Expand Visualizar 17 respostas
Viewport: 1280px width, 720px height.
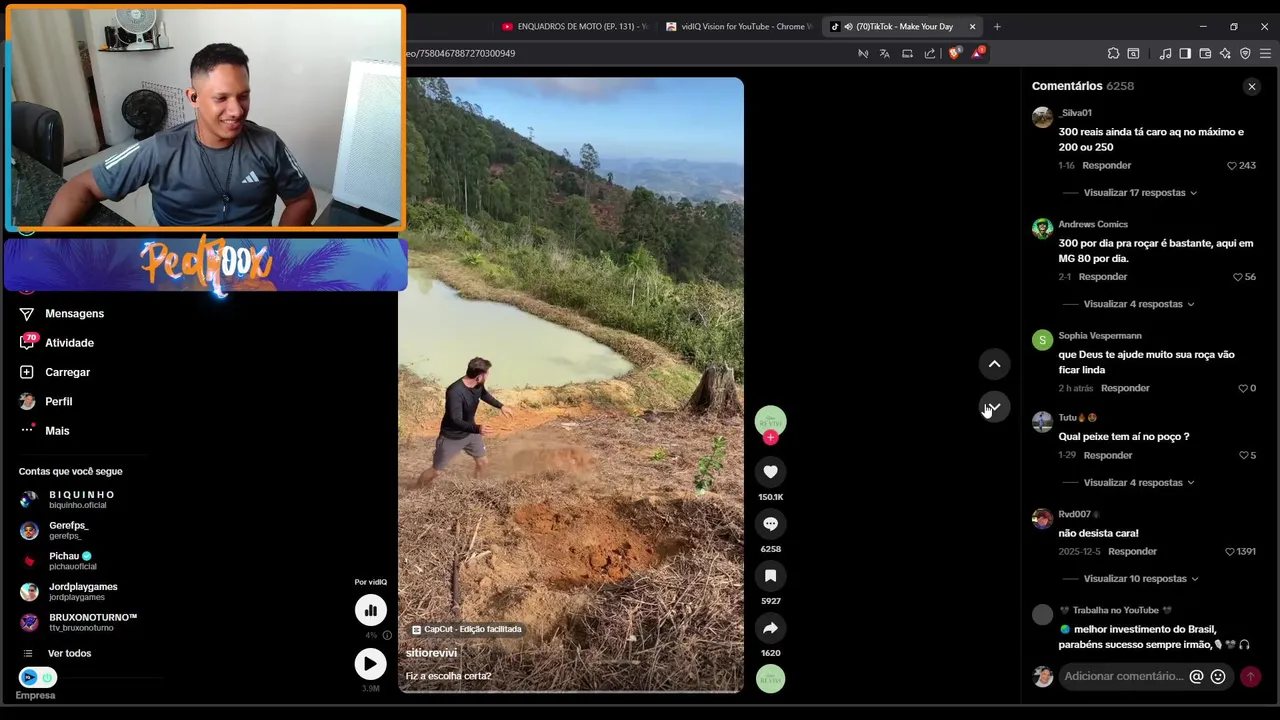(1140, 193)
